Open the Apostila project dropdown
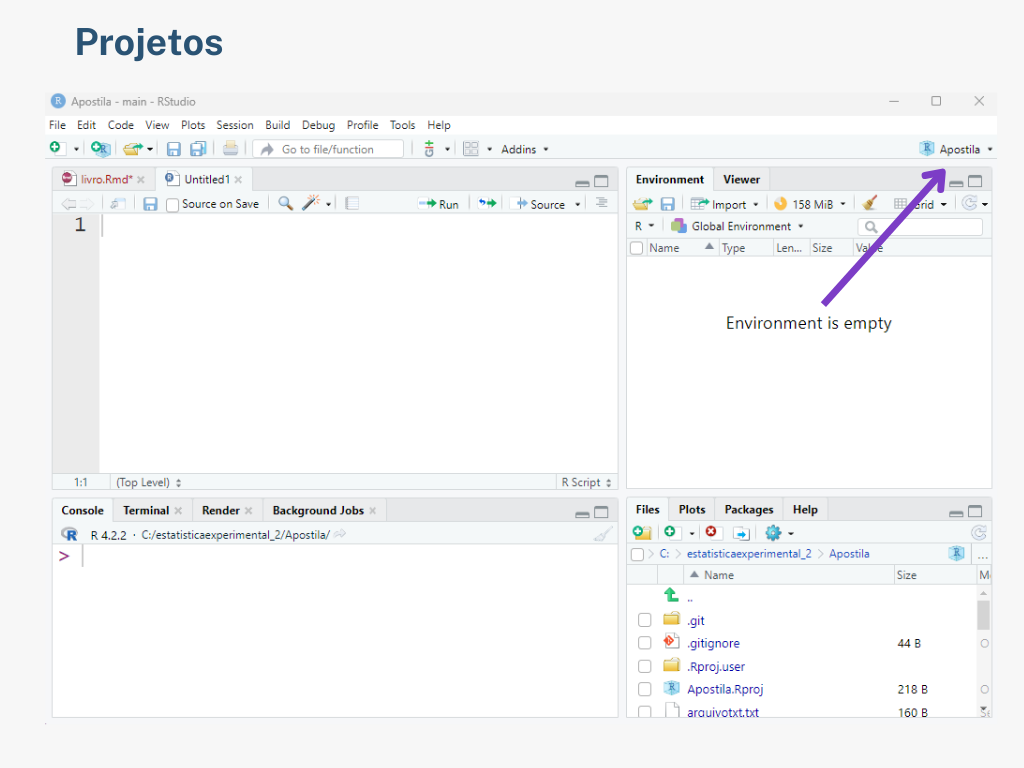This screenshot has width=1024, height=768. pyautogui.click(x=957, y=149)
